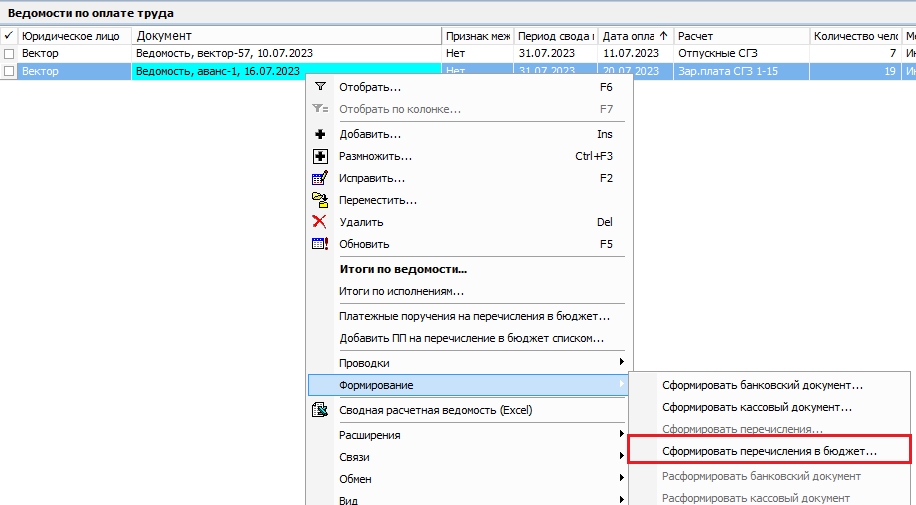Click the duplicate icon beside Размножить
Screen dimensions: 916x505
coord(320,156)
